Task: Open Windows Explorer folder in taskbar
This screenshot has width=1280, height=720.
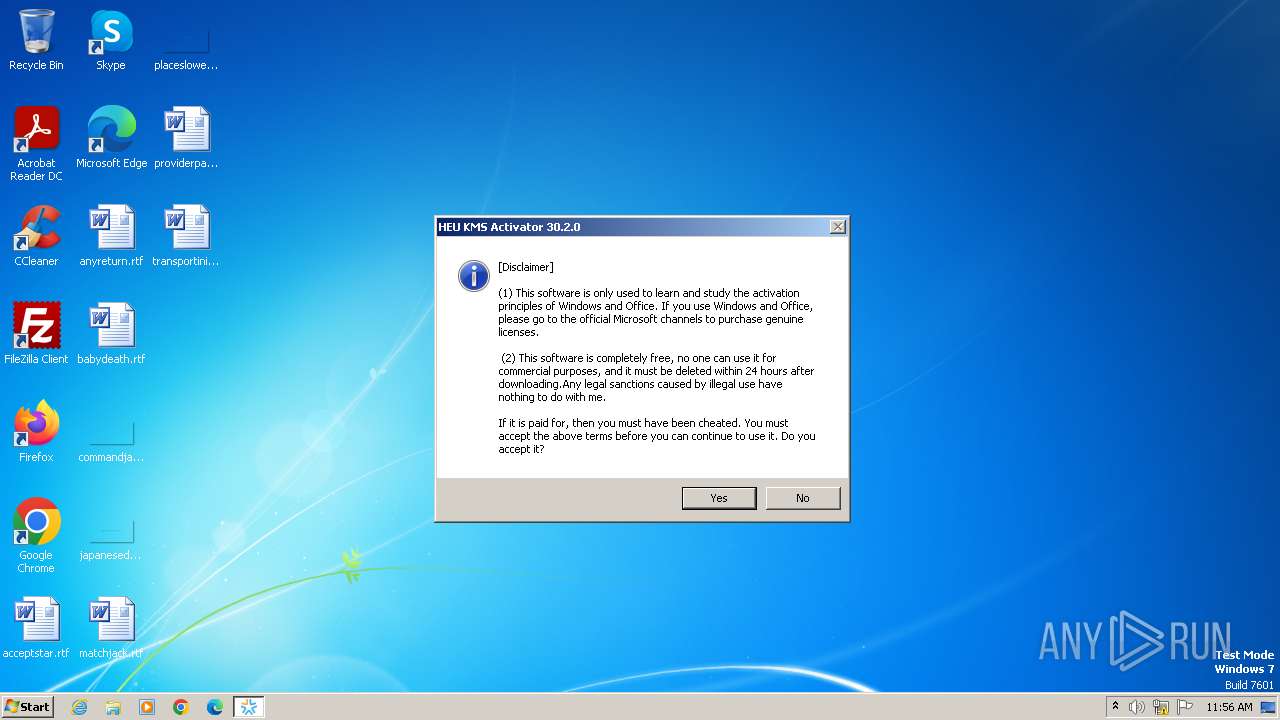Action: pyautogui.click(x=113, y=707)
